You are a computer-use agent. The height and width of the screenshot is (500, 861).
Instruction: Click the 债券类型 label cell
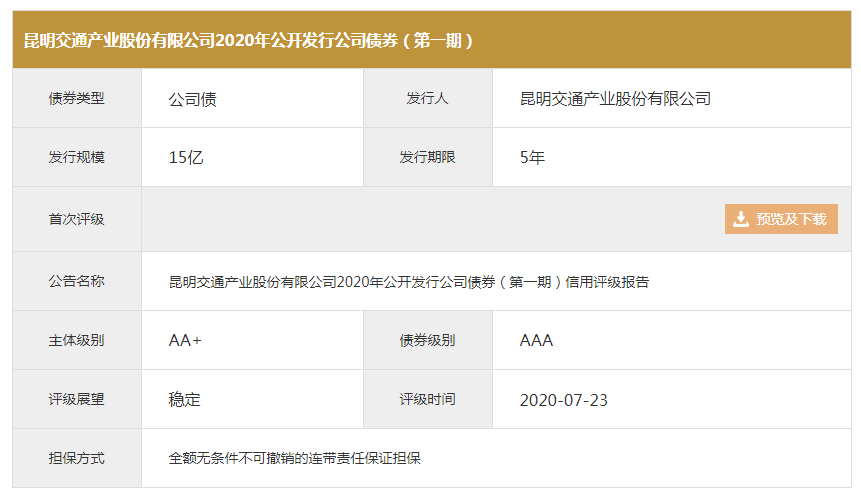(x=77, y=99)
